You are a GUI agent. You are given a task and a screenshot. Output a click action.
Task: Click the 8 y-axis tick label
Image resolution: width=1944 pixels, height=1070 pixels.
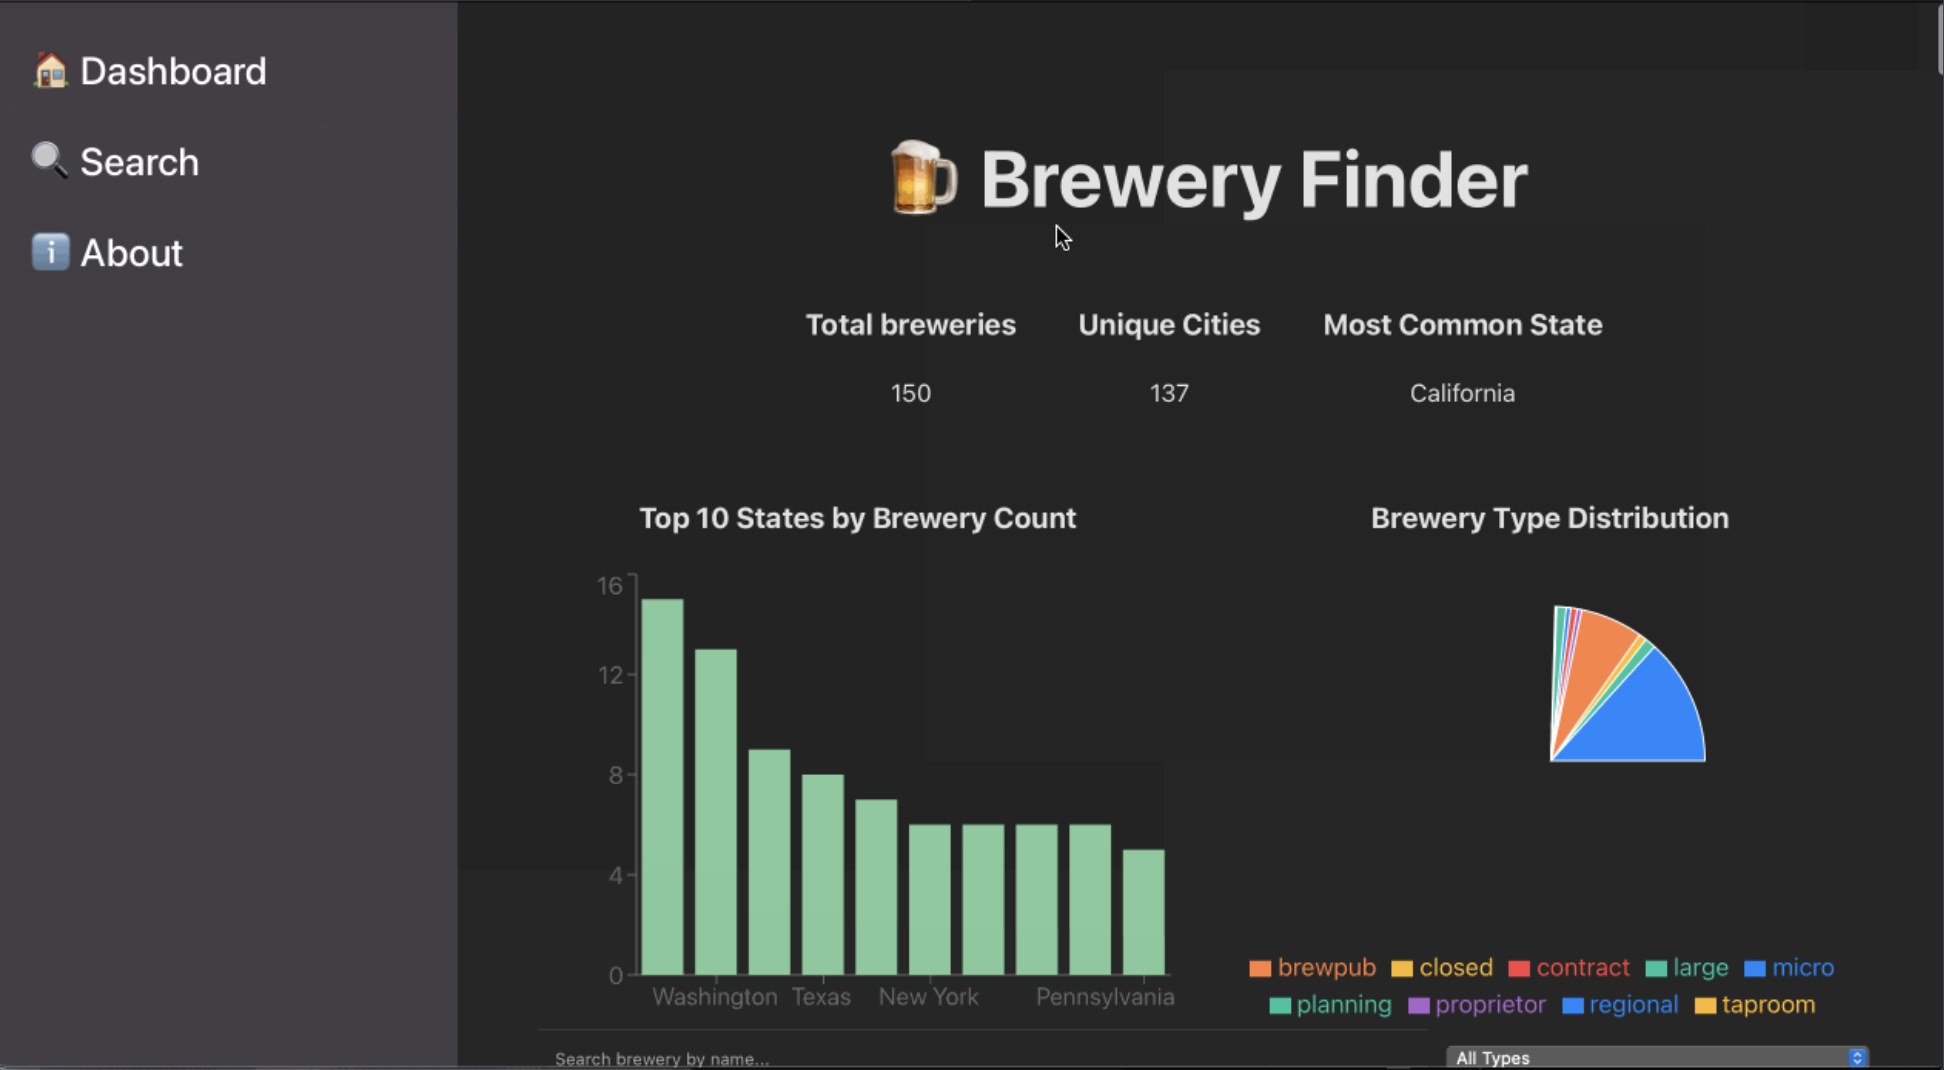(x=616, y=775)
